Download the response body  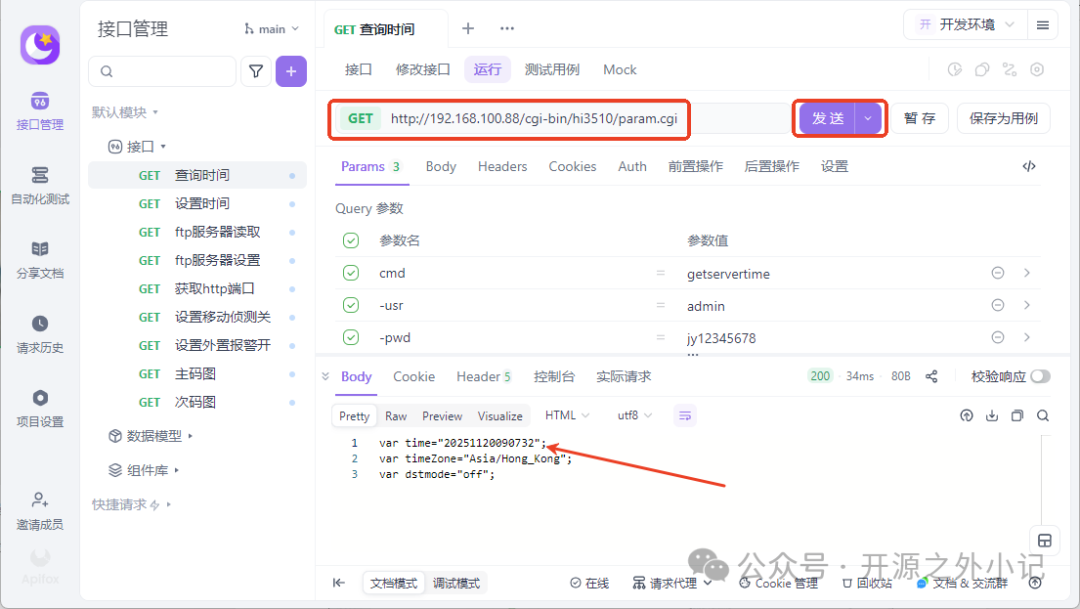point(992,415)
